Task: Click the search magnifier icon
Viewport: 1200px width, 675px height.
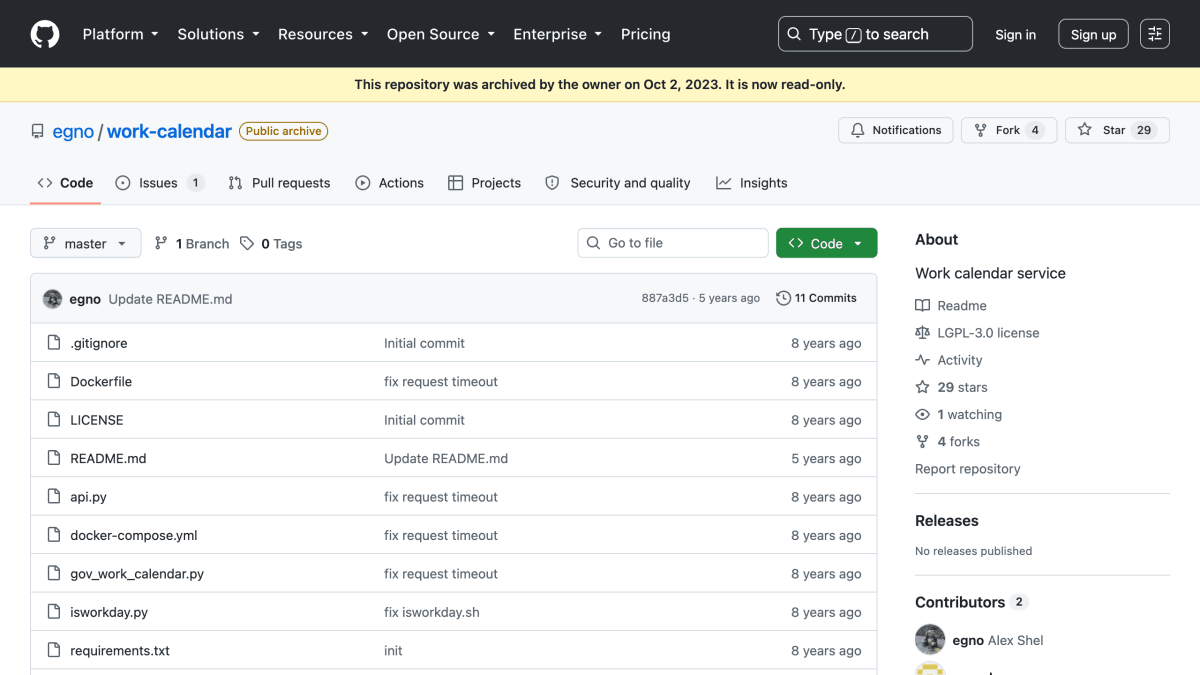Action: pos(794,34)
